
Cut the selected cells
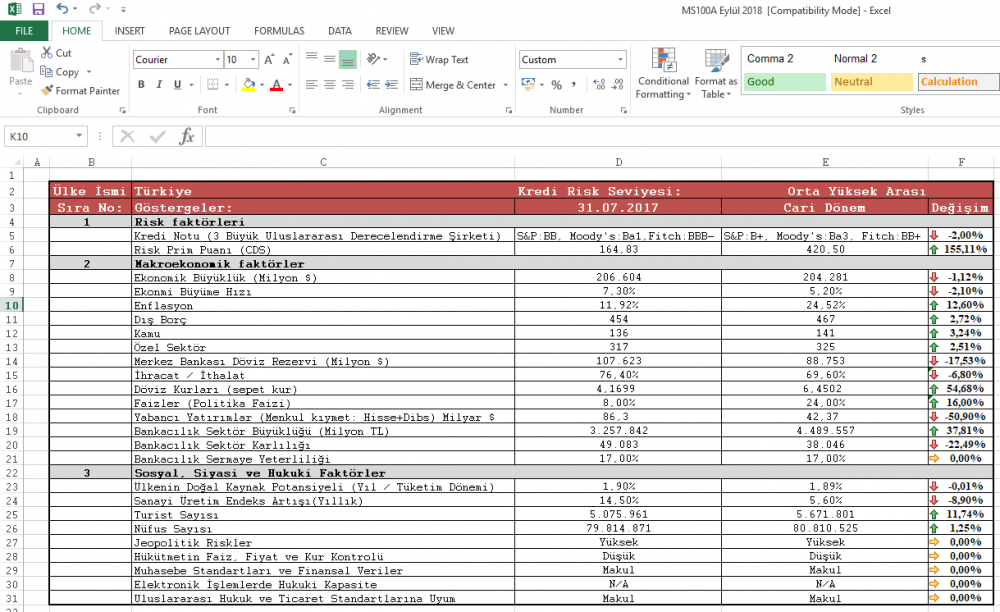[x=56, y=53]
